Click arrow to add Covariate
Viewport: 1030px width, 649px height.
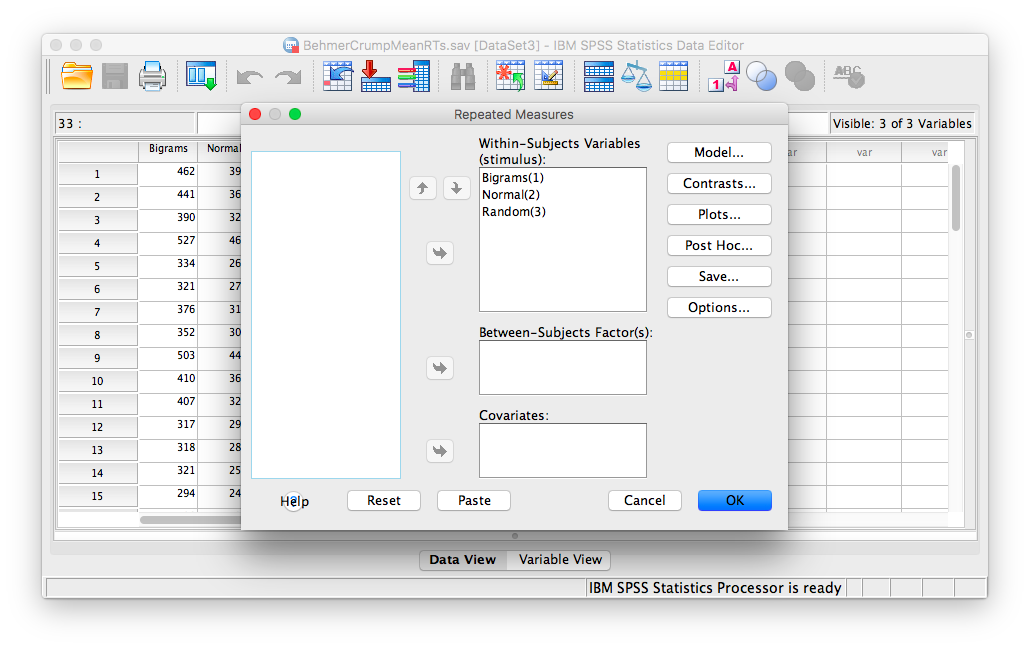point(440,451)
